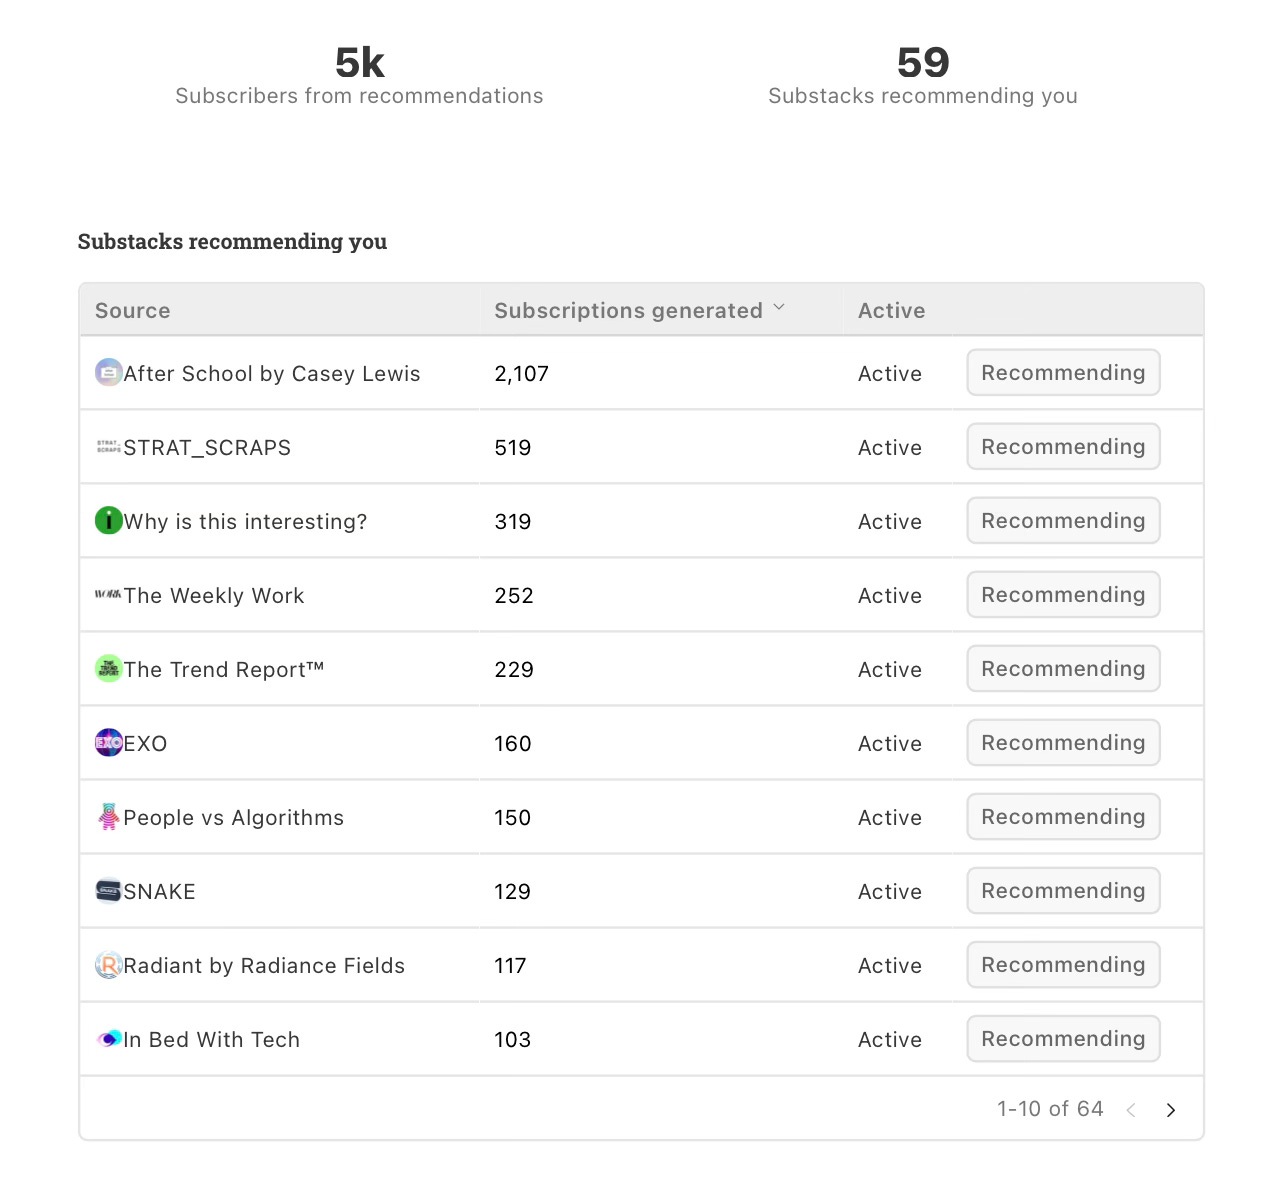Click Recommending button for STRAT_SCRAPS
Viewport: 1268px width, 1192px height.
click(1063, 447)
